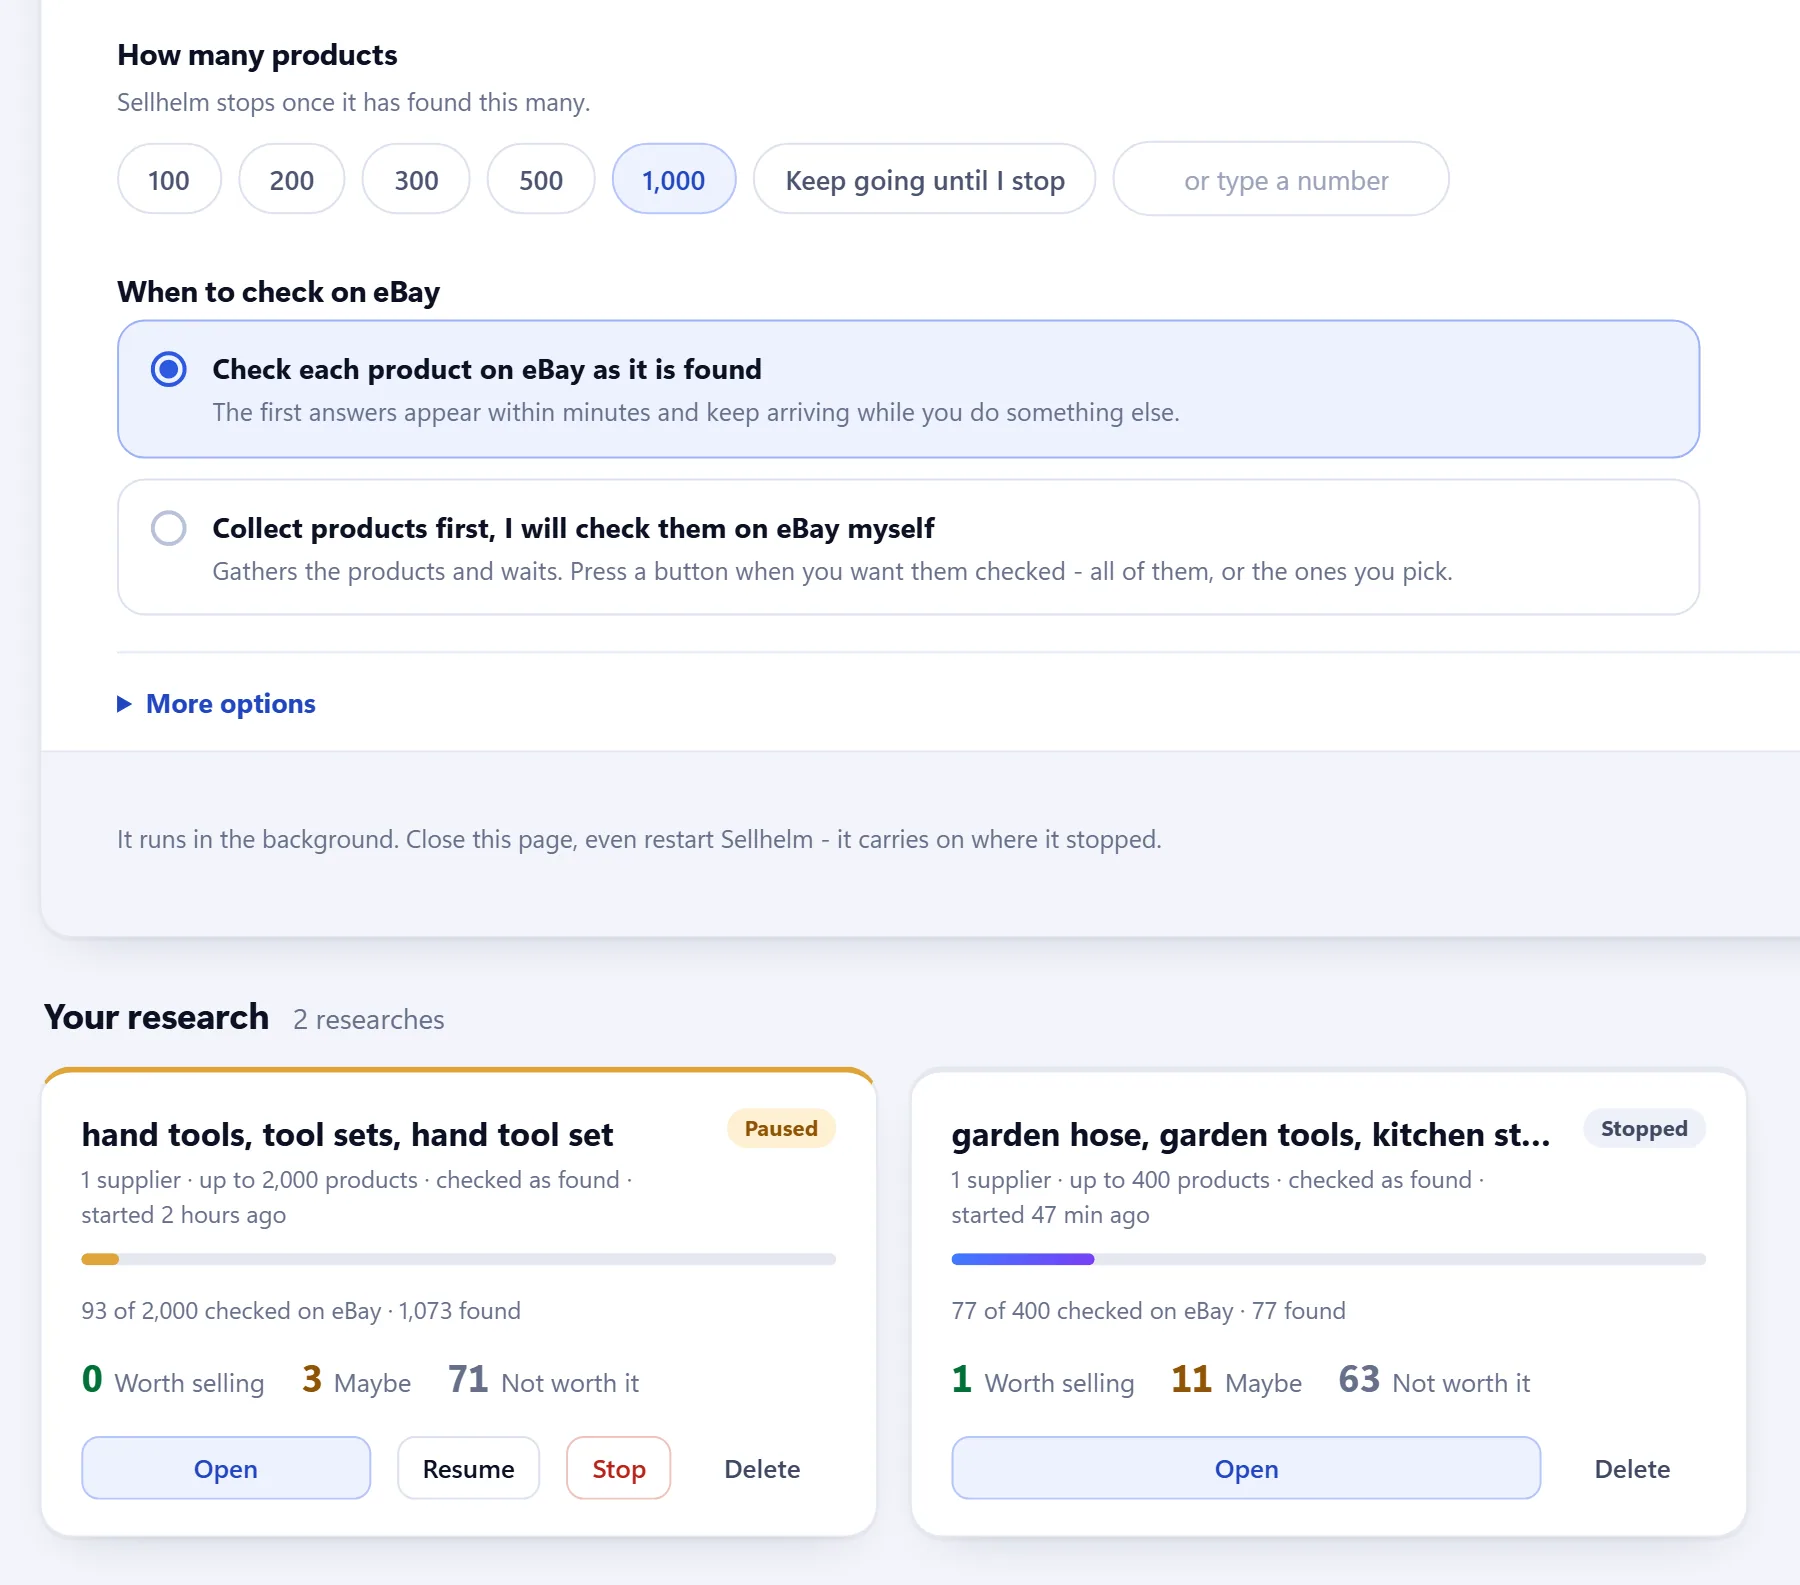Screen dimensions: 1800x1585
Task: Click the '63 Not worth it' count
Action: tap(1435, 1381)
